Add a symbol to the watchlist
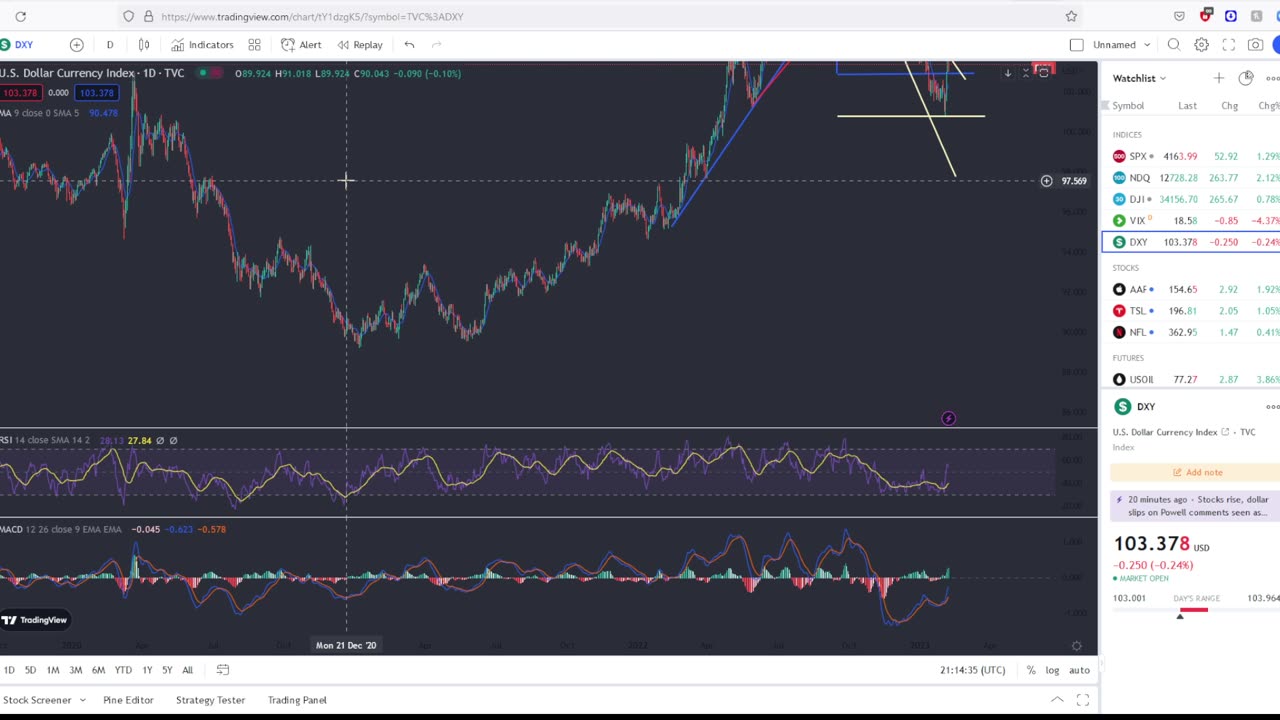The height and width of the screenshot is (720, 1280). [1218, 78]
